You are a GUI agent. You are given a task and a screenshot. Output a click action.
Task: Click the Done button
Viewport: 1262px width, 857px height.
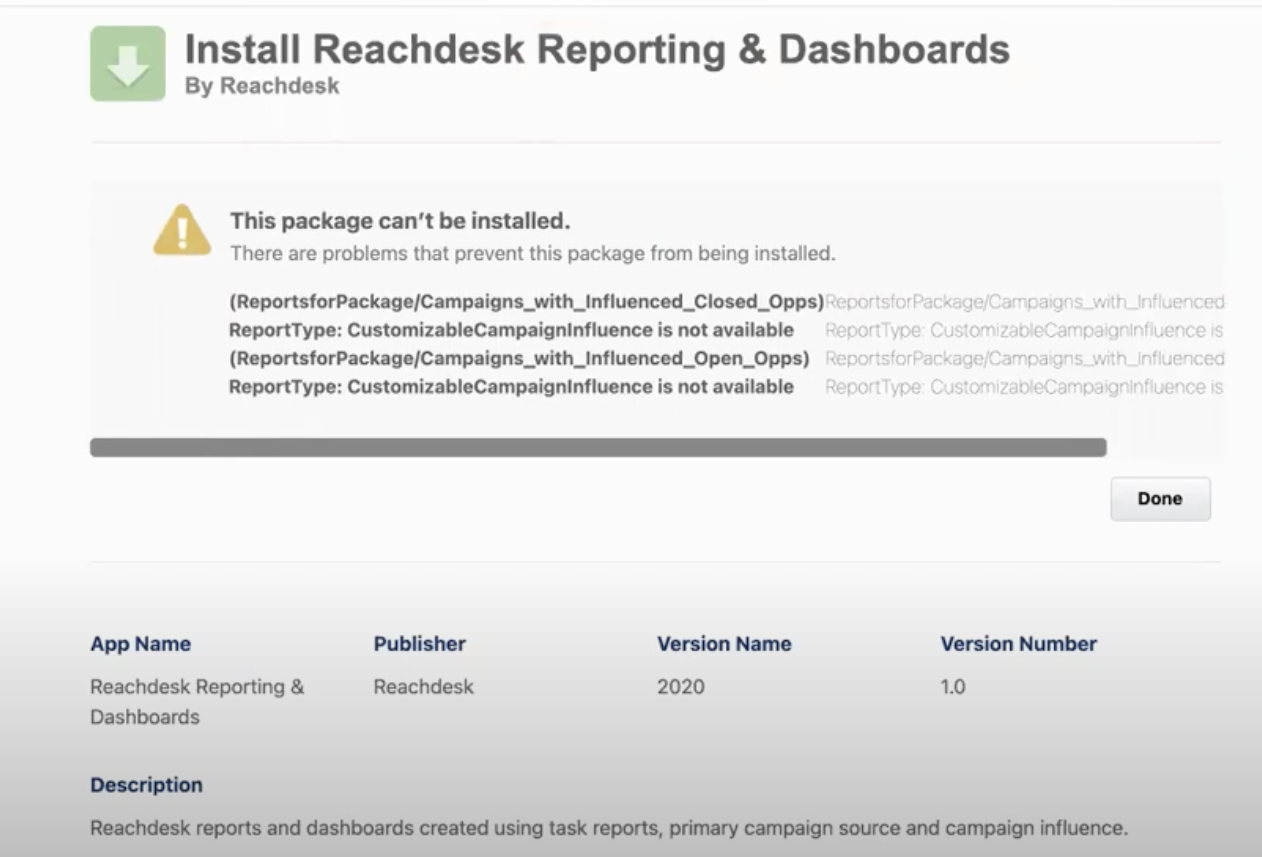pos(1159,497)
